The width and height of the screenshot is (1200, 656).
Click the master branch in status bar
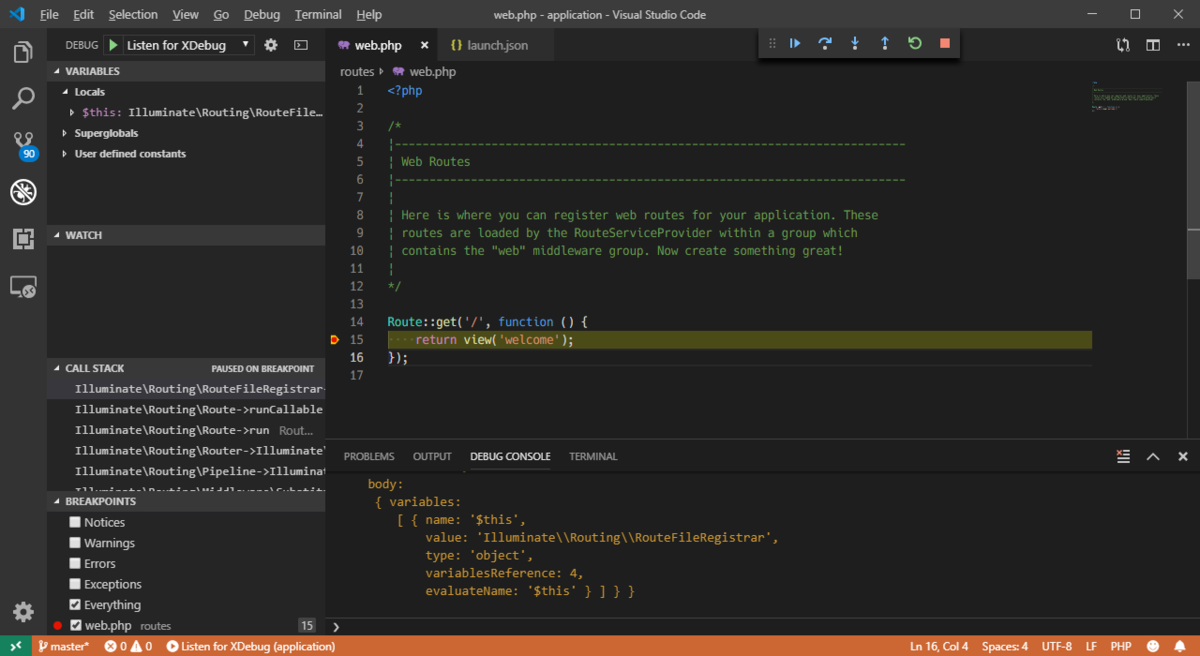pos(64,646)
